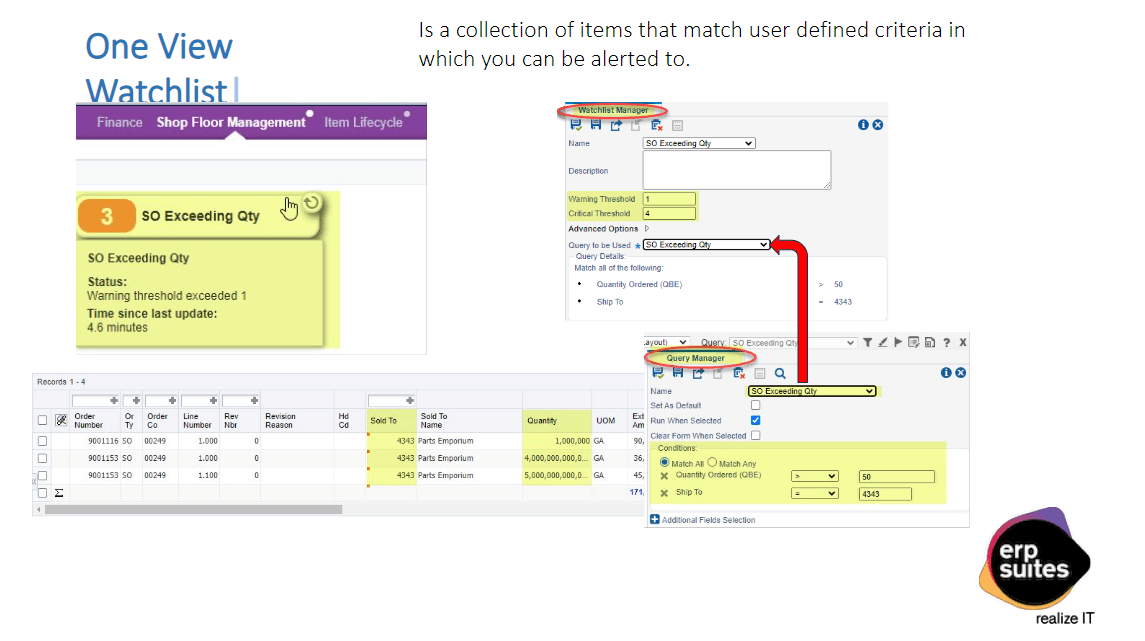Click the Warning Threshold input field
The width and height of the screenshot is (1145, 641).
click(x=669, y=199)
